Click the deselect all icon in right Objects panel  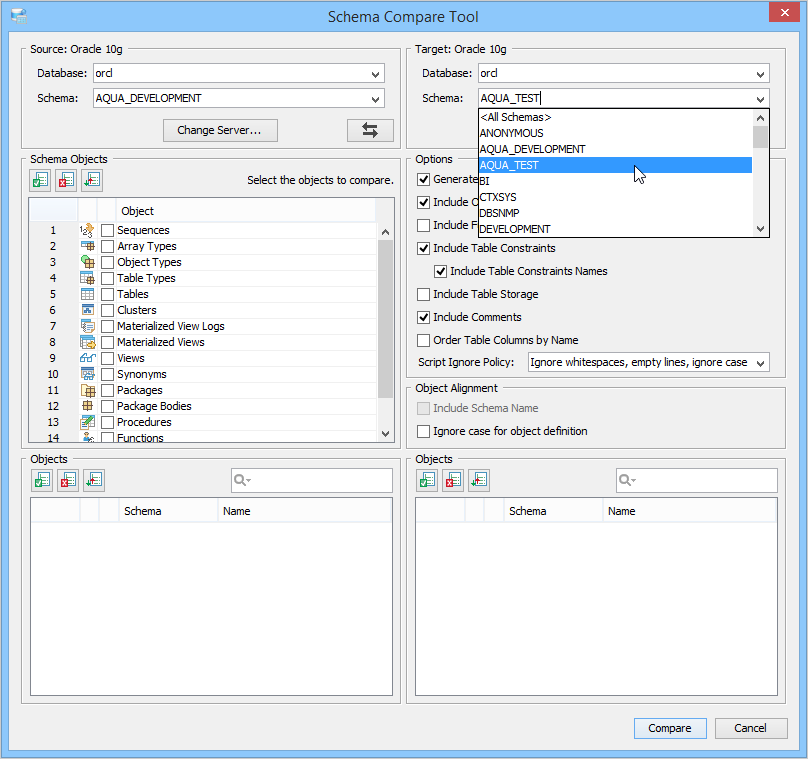453,480
